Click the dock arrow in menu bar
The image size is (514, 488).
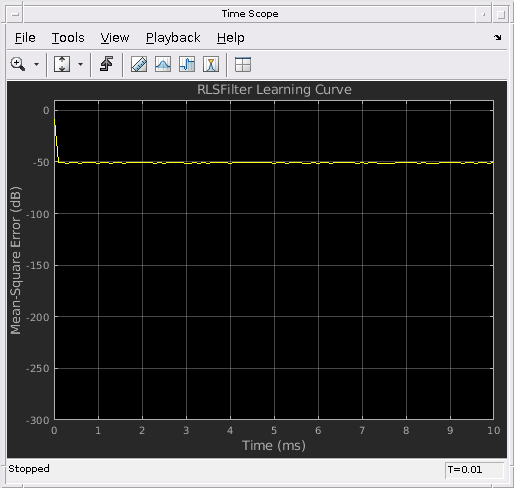pyautogui.click(x=498, y=37)
